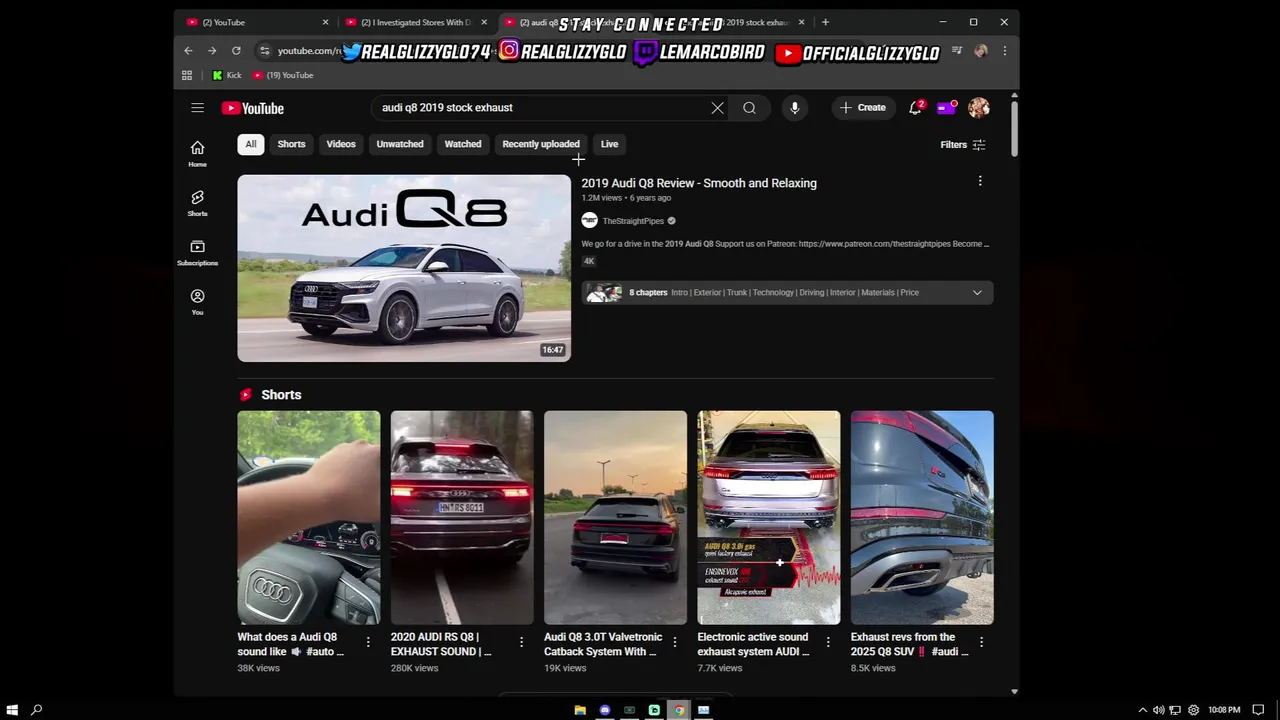
Task: Open options for the 'Electronic active sound' short
Action: point(828,643)
